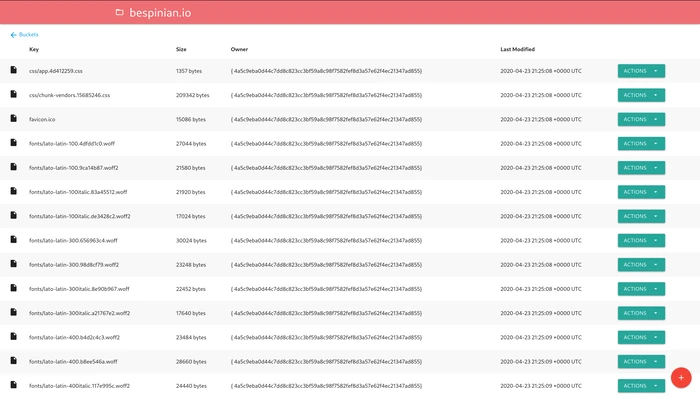700x396 pixels.
Task: Click the Key column header
Action: (x=34, y=50)
